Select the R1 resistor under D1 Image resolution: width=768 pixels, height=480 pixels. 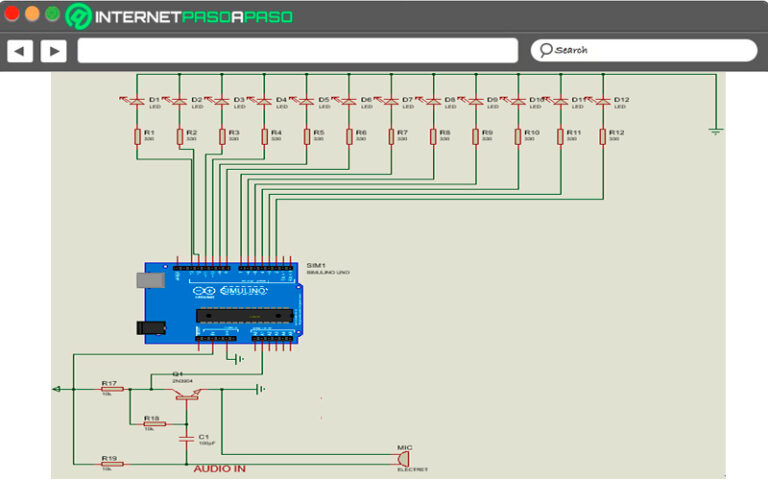coord(138,135)
